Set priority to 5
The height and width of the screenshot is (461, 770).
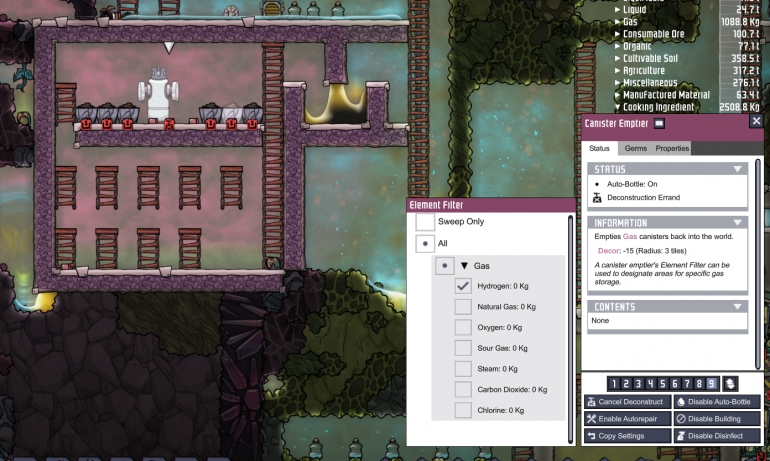coord(662,383)
